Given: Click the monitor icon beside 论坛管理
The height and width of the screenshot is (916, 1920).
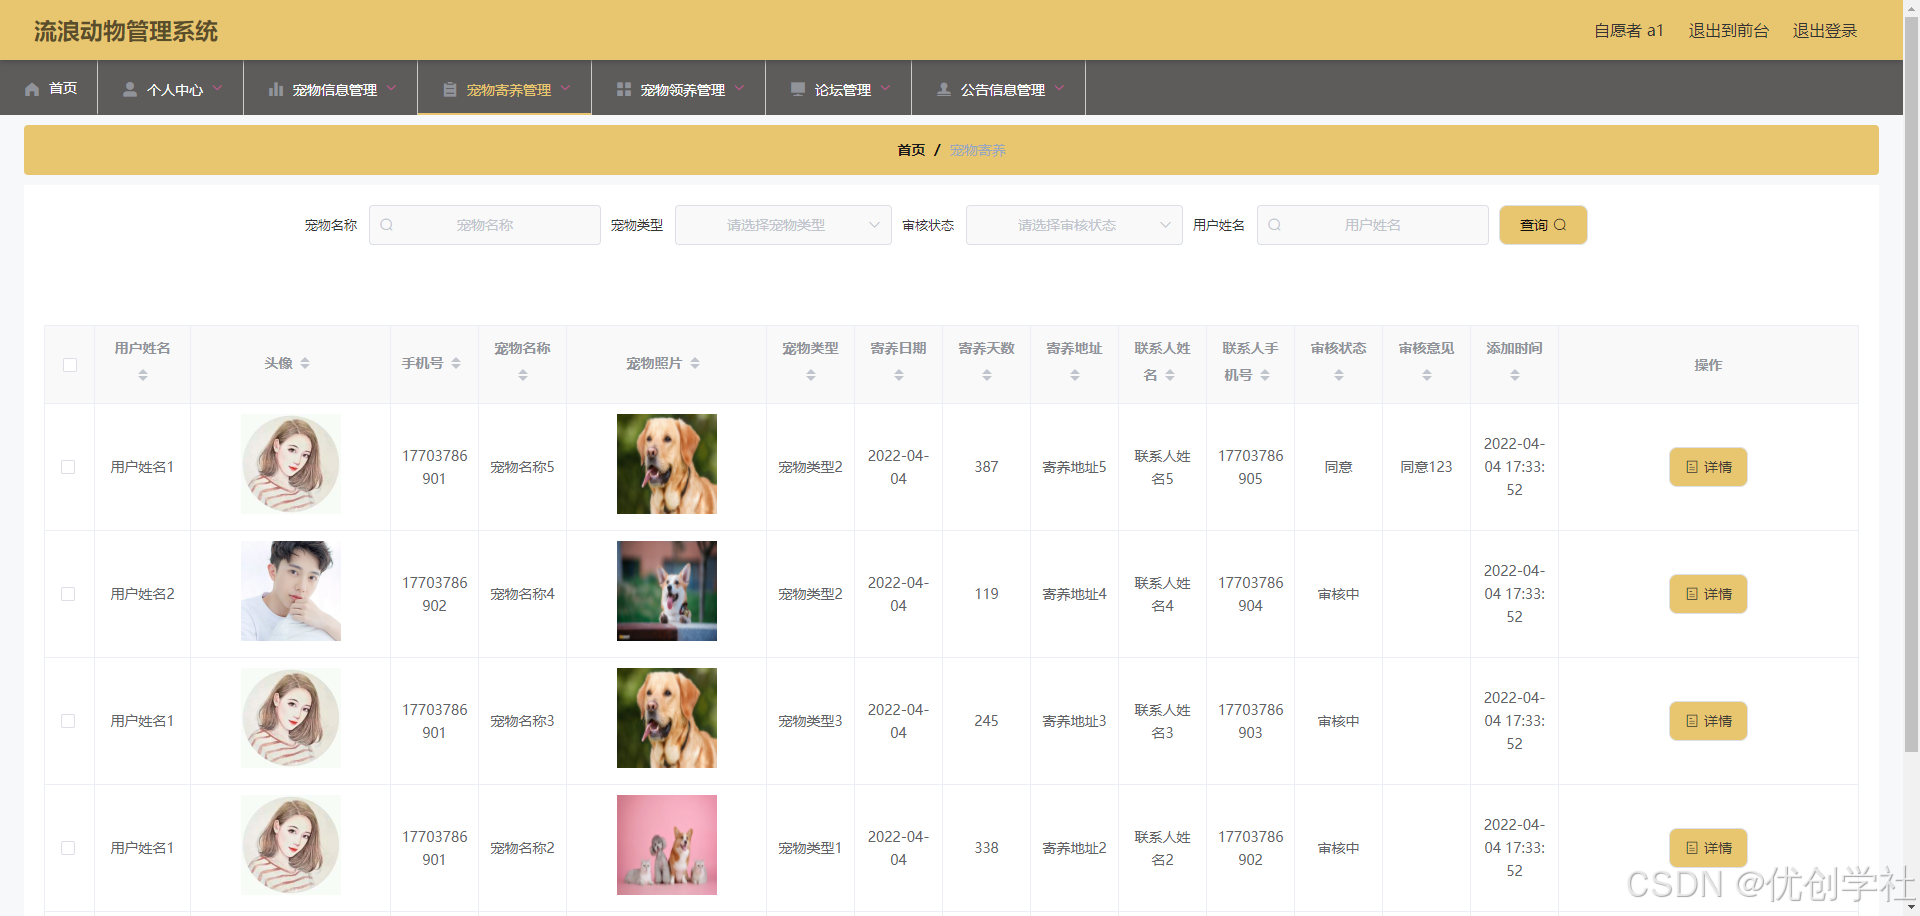Looking at the screenshot, I should pos(798,89).
